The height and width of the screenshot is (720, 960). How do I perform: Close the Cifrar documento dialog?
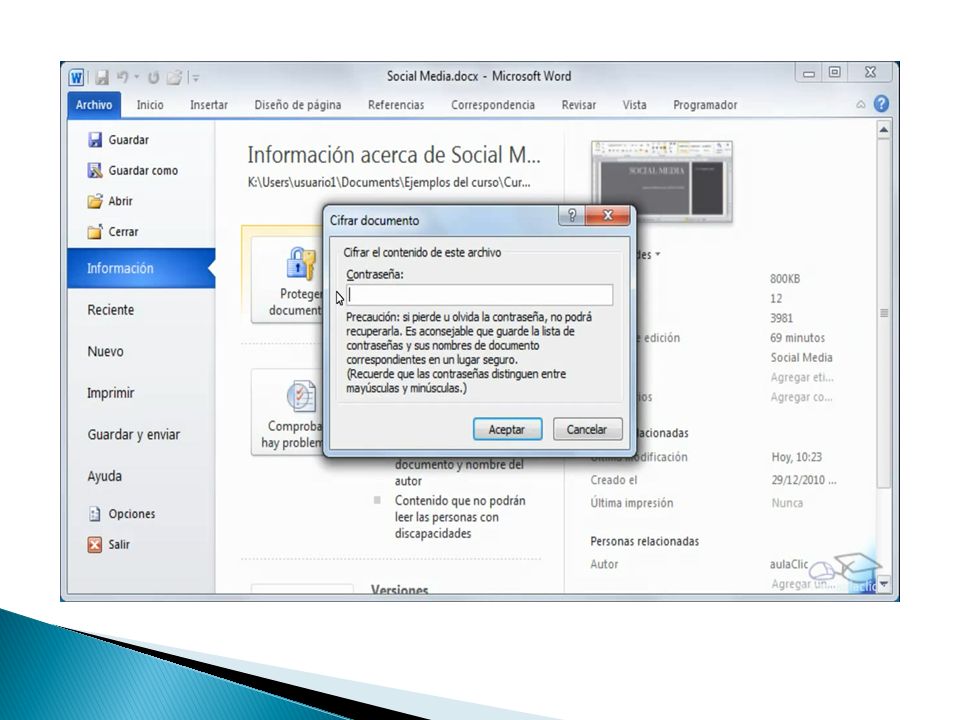[x=608, y=215]
